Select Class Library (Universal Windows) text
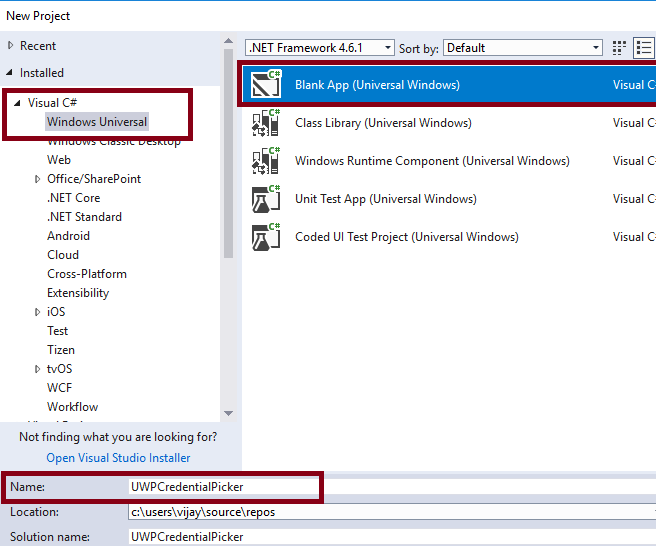The image size is (656, 546). coord(383,123)
